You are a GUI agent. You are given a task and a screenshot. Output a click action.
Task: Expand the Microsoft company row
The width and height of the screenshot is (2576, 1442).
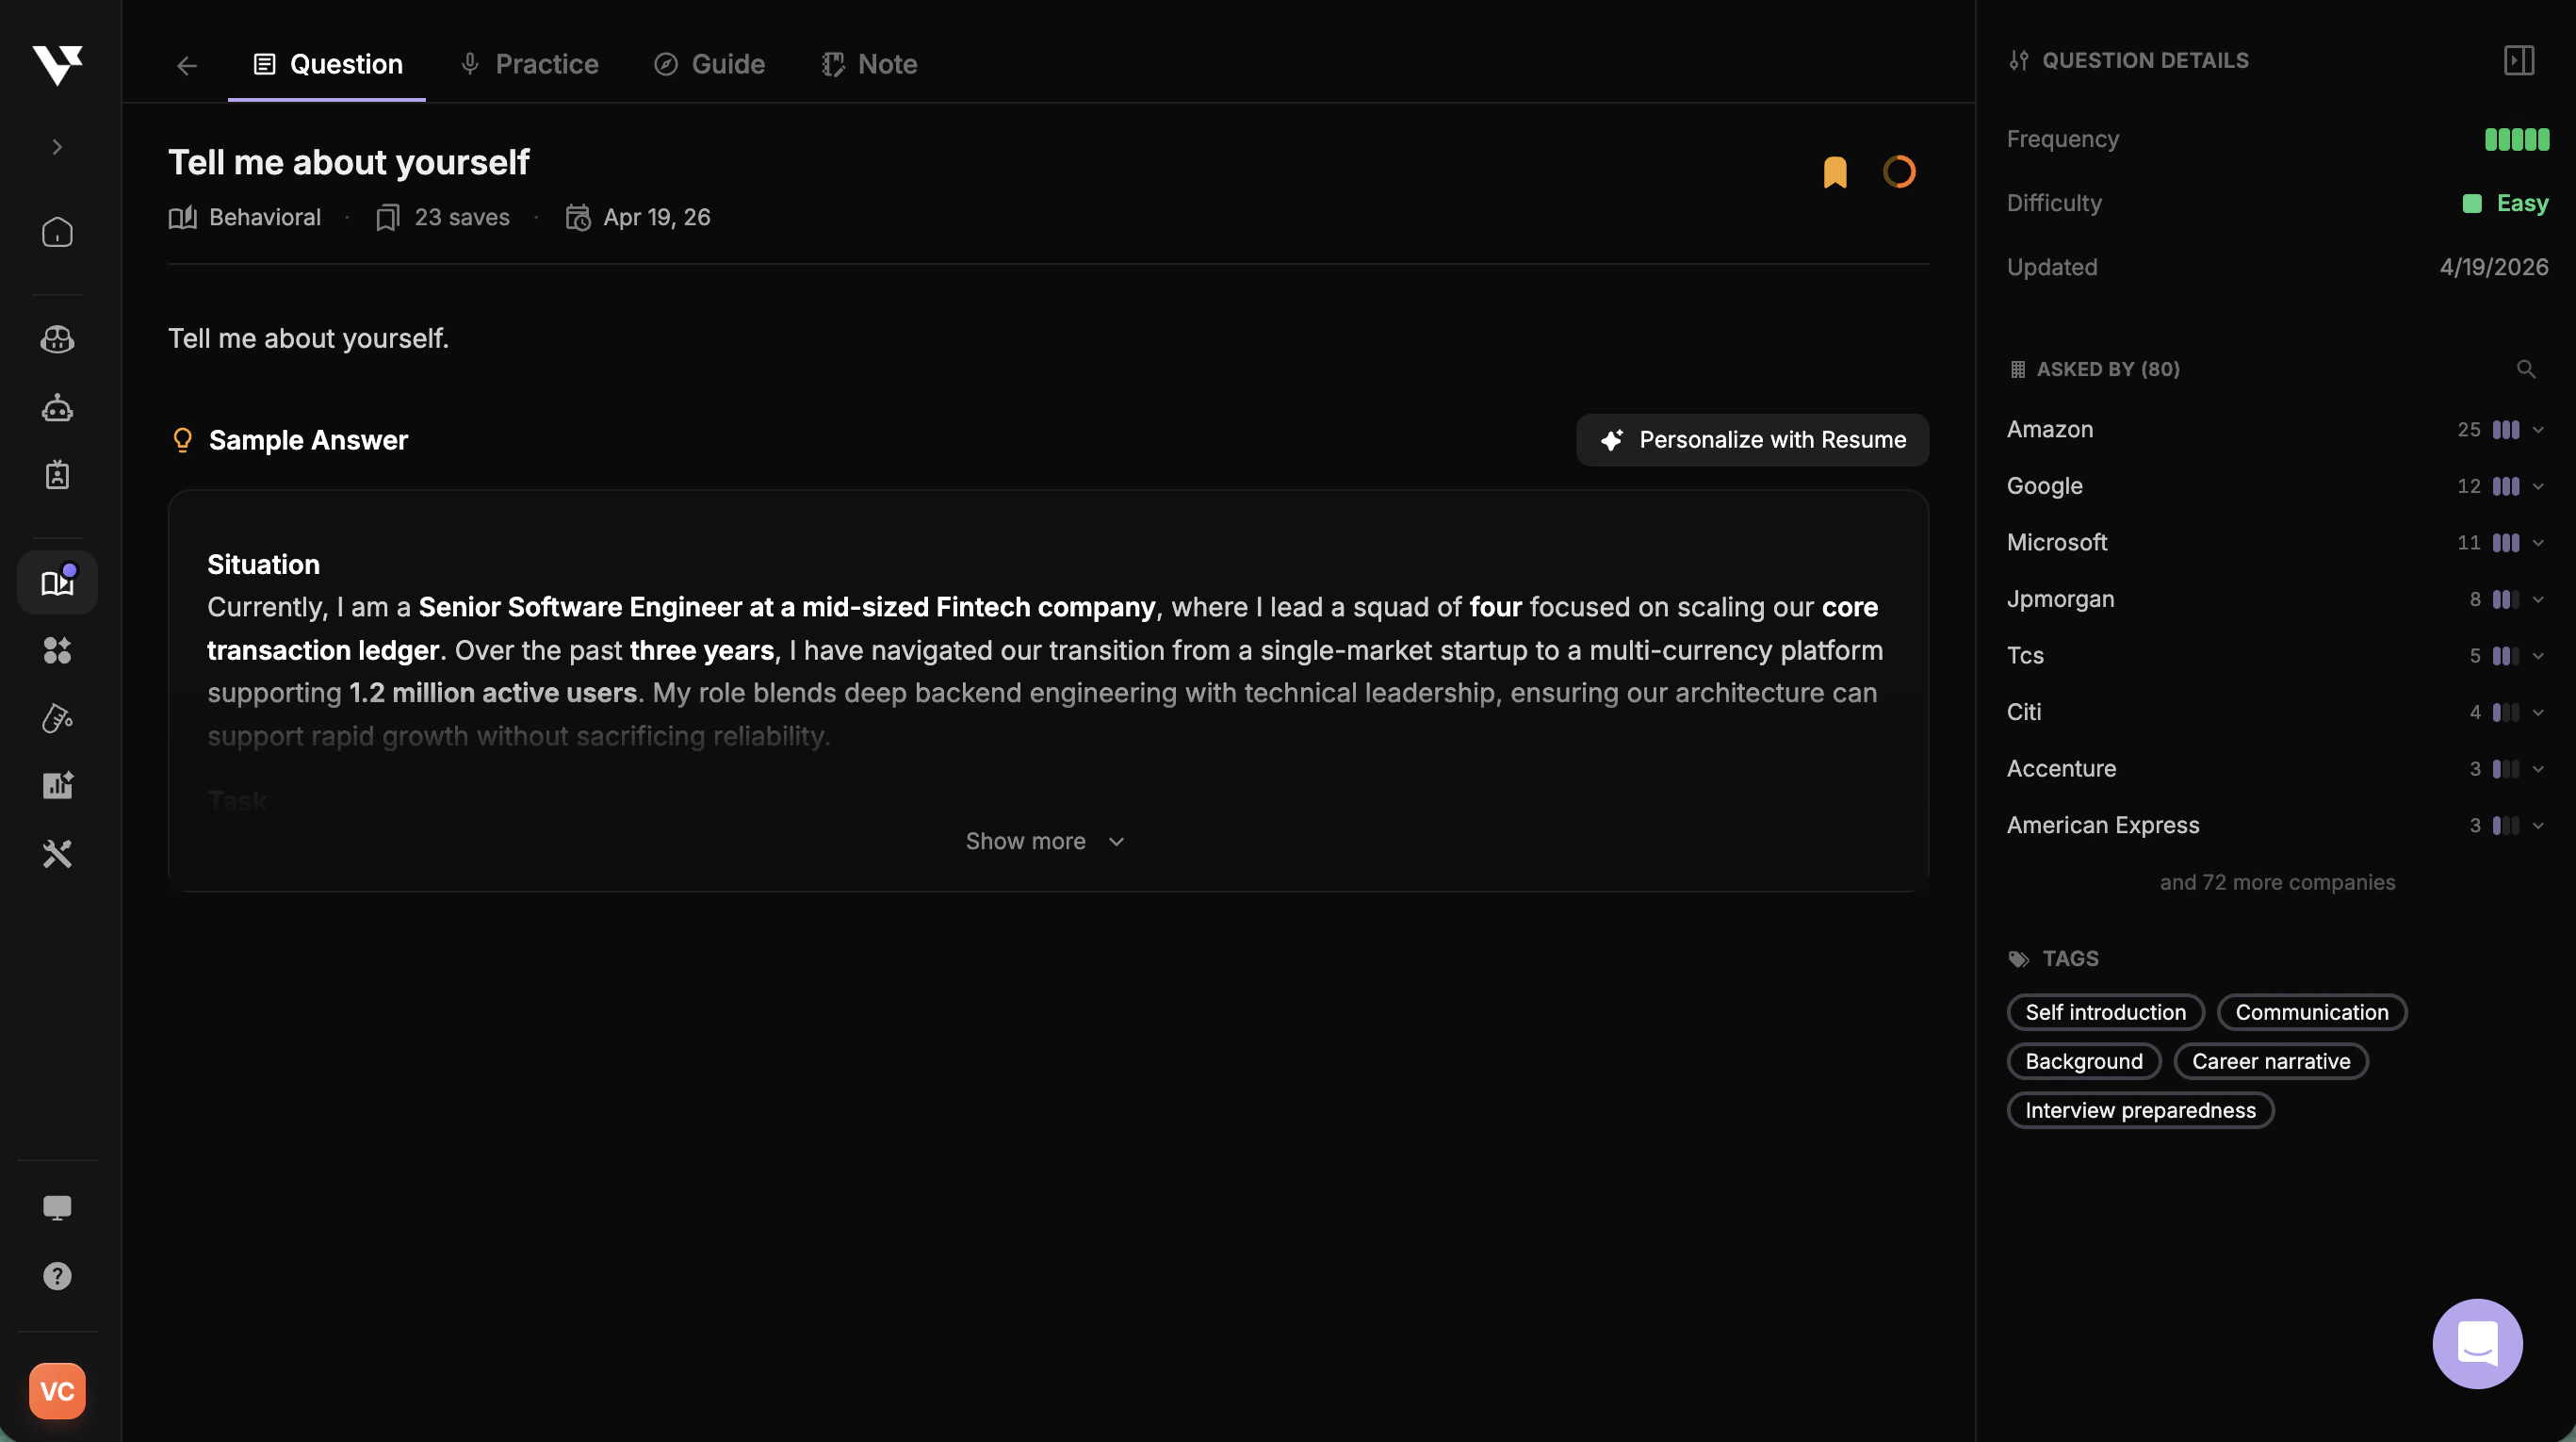pos(2538,543)
